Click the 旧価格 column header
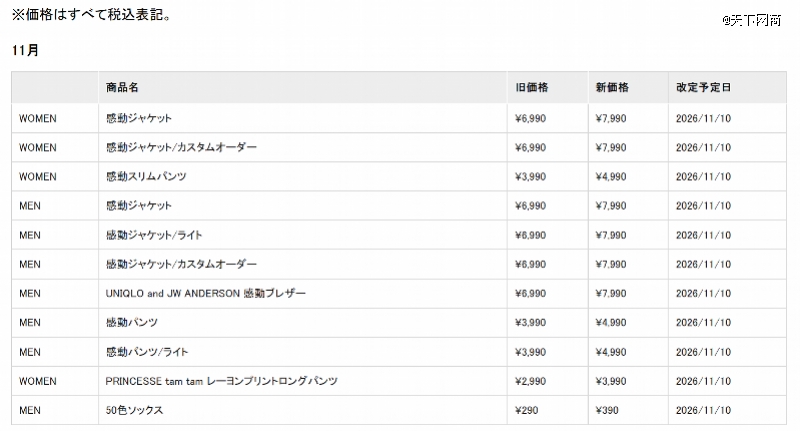The image size is (800, 431). pos(532,87)
